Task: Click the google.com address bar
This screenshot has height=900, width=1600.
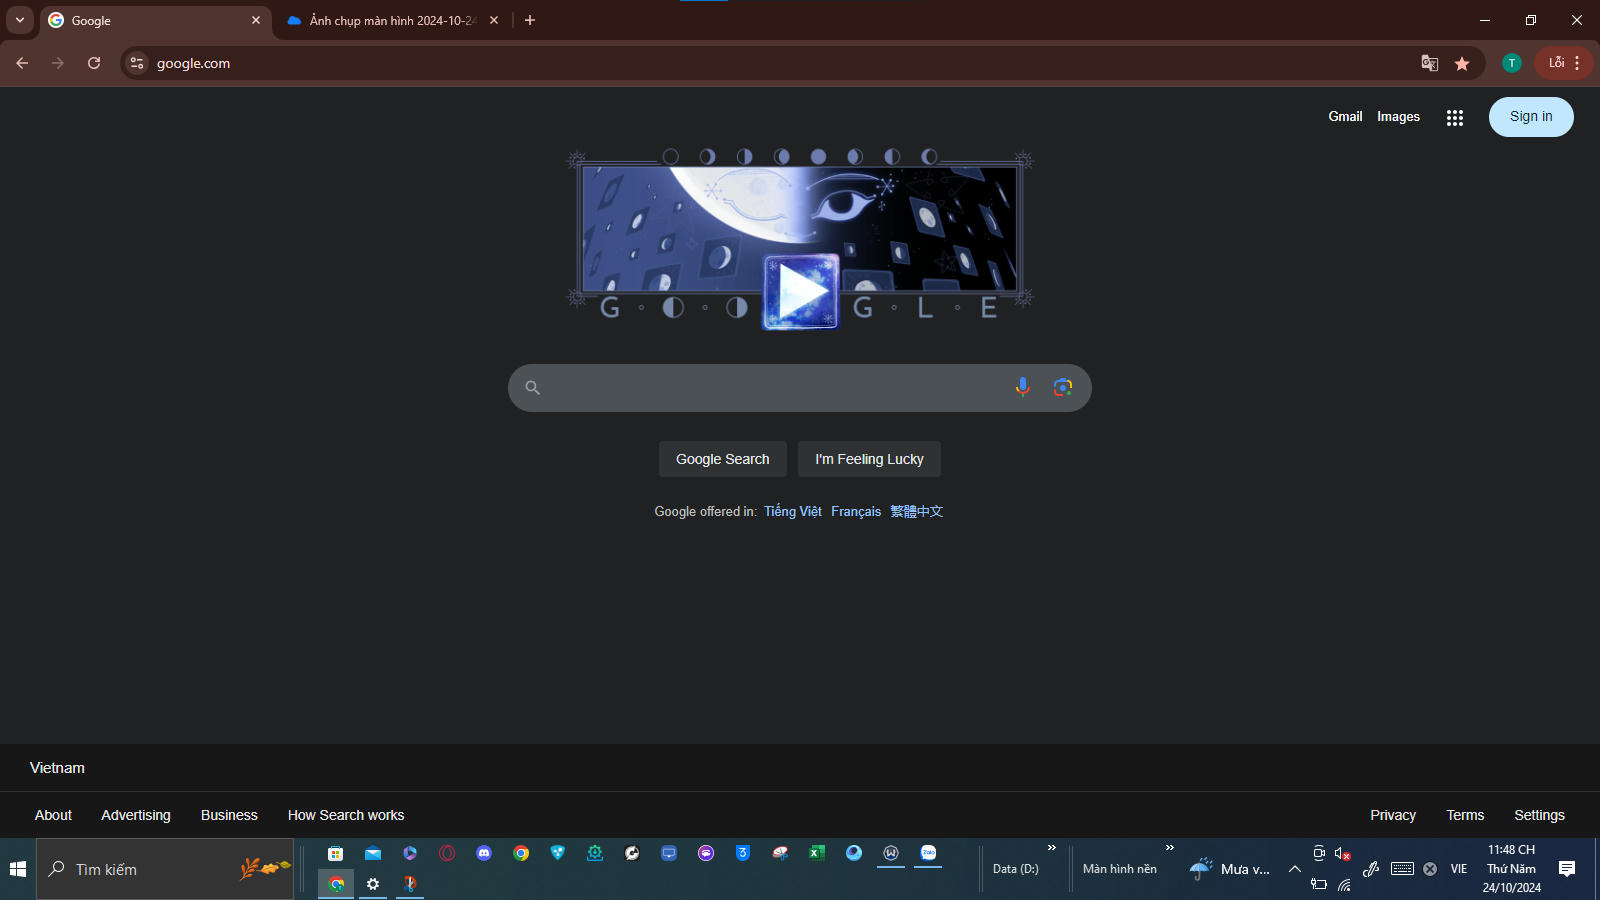Action: [x=780, y=63]
